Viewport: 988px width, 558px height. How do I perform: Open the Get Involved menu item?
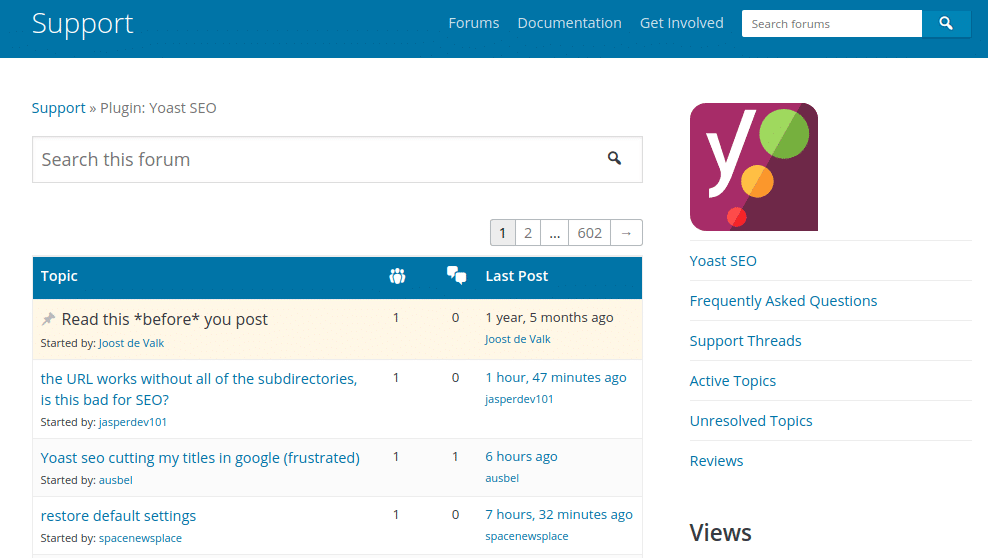(681, 23)
